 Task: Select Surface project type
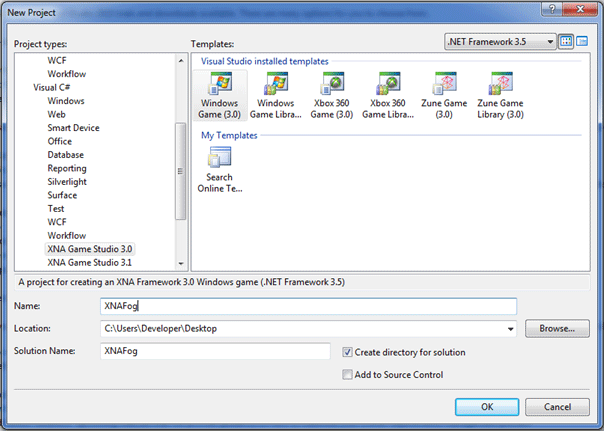(62, 195)
